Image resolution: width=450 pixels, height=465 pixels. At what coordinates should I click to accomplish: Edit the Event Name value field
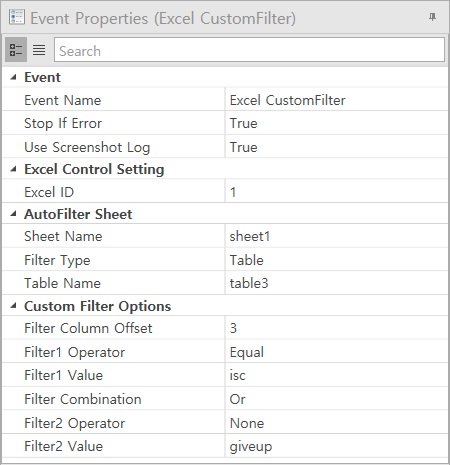pos(336,100)
